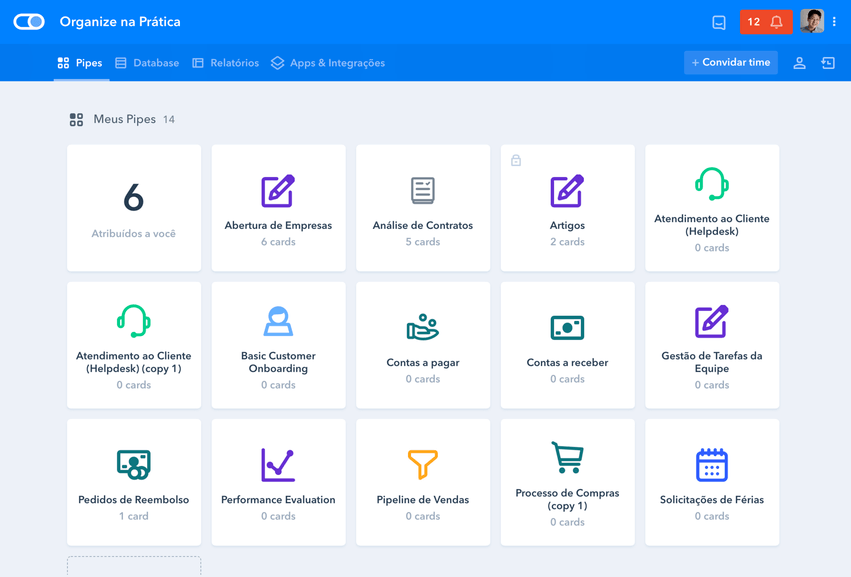
Task: Click the members person icon in navbar
Action: tap(799, 63)
